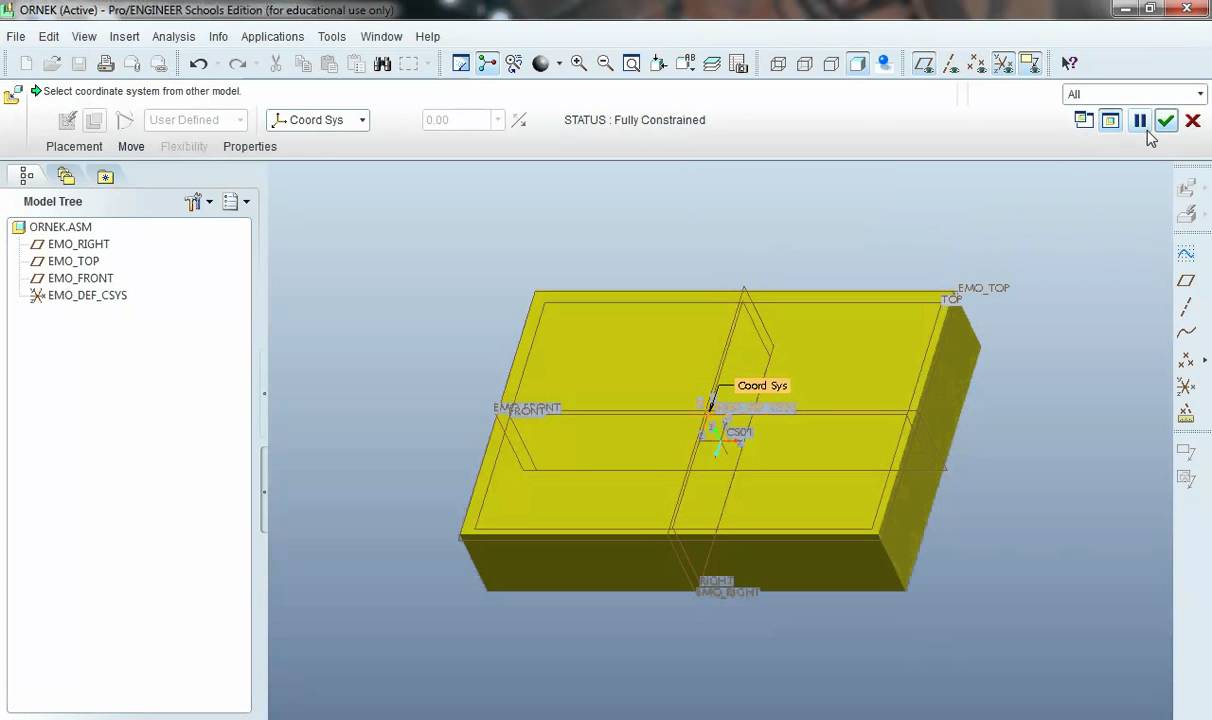Click the Pause button in dashboard
Viewport: 1212px width, 720px height.
pos(1140,120)
